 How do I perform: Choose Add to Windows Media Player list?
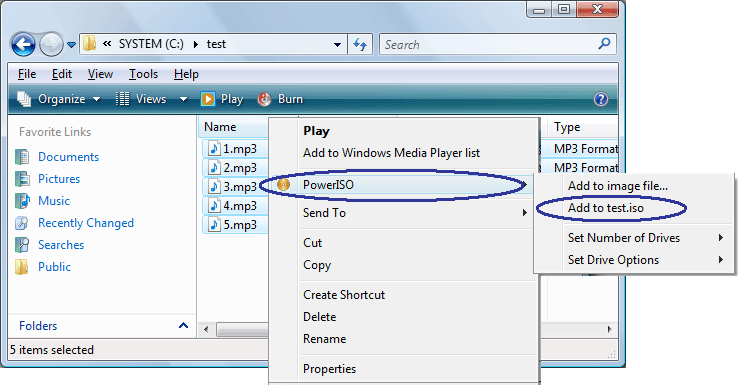tap(391, 153)
